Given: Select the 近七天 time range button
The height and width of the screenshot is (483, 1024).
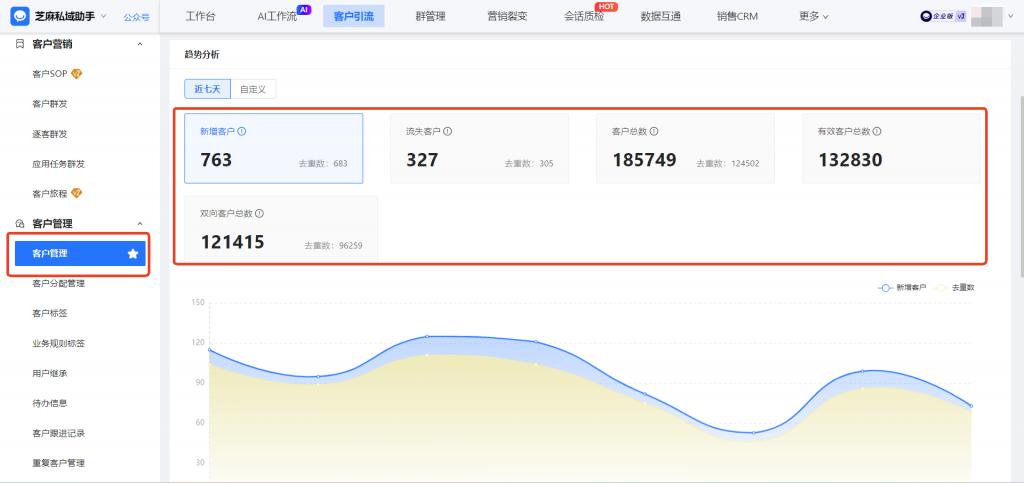Looking at the screenshot, I should [x=208, y=89].
